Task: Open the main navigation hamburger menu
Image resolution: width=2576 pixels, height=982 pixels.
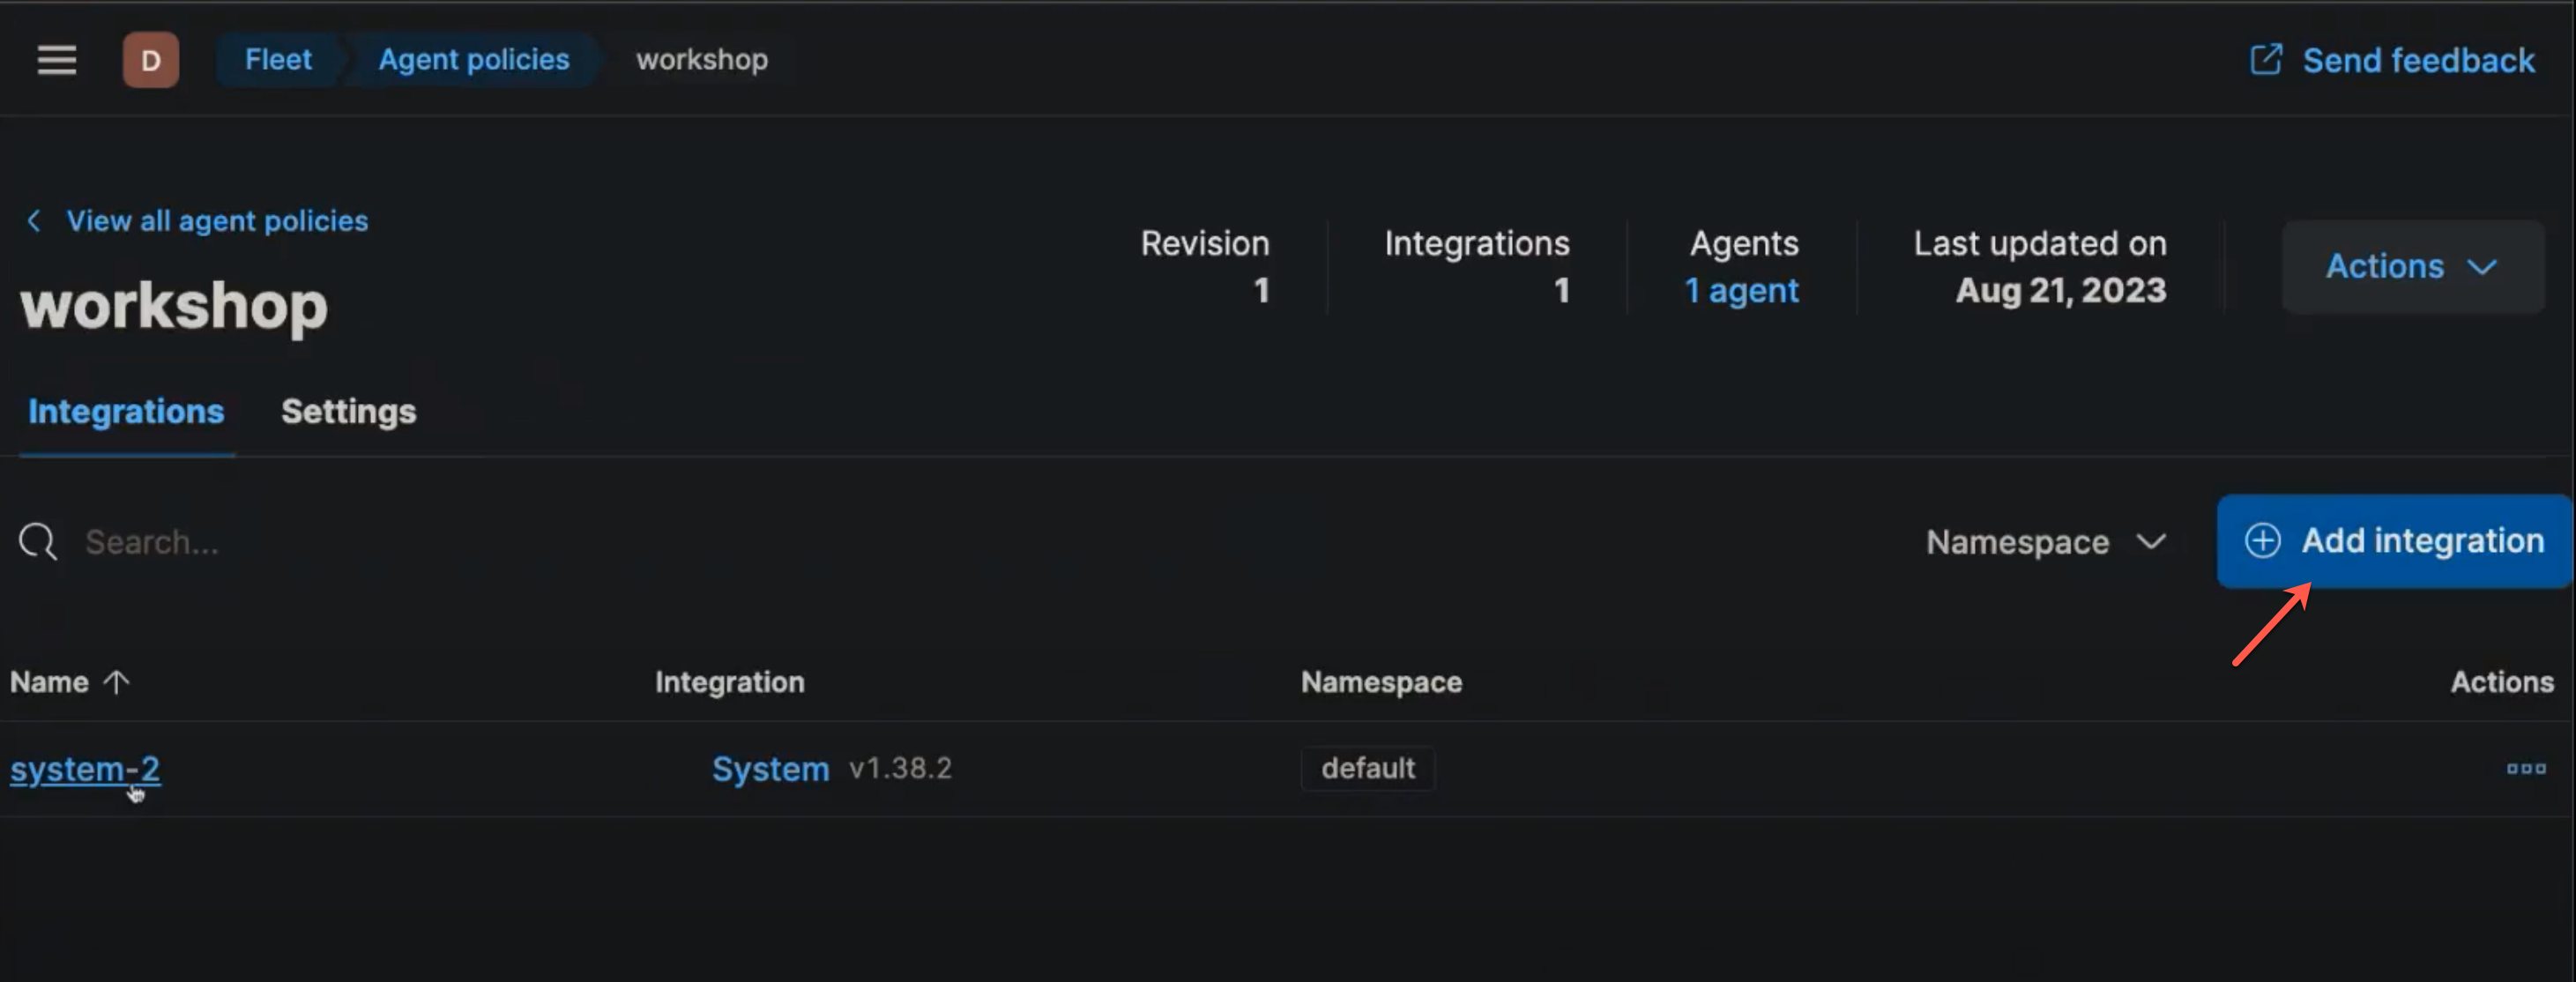Action: click(56, 60)
